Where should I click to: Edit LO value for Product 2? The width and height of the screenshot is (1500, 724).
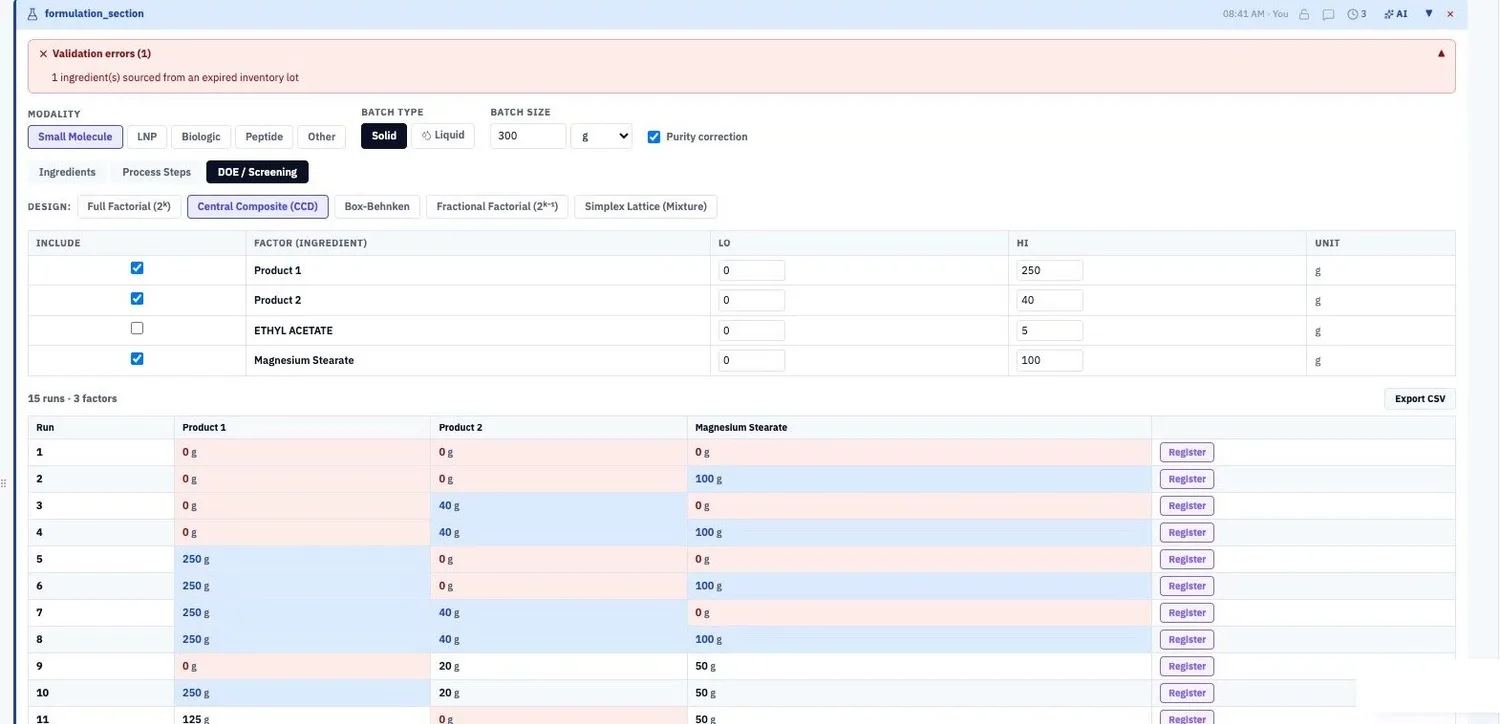click(751, 300)
